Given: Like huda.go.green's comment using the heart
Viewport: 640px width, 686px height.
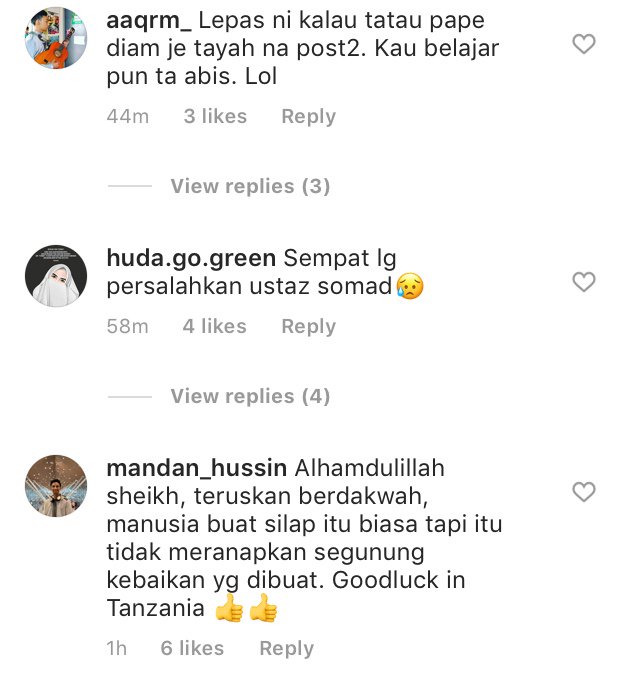Looking at the screenshot, I should click(x=584, y=282).
